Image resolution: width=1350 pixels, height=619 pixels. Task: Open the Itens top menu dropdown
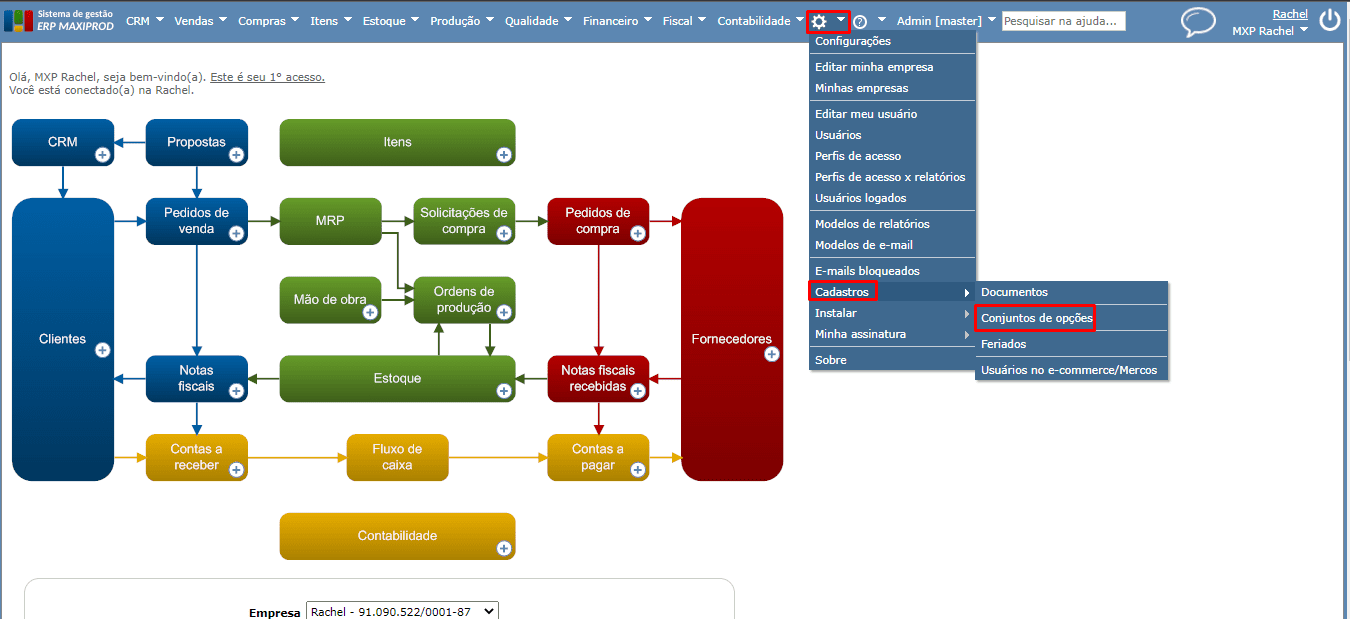coord(331,21)
